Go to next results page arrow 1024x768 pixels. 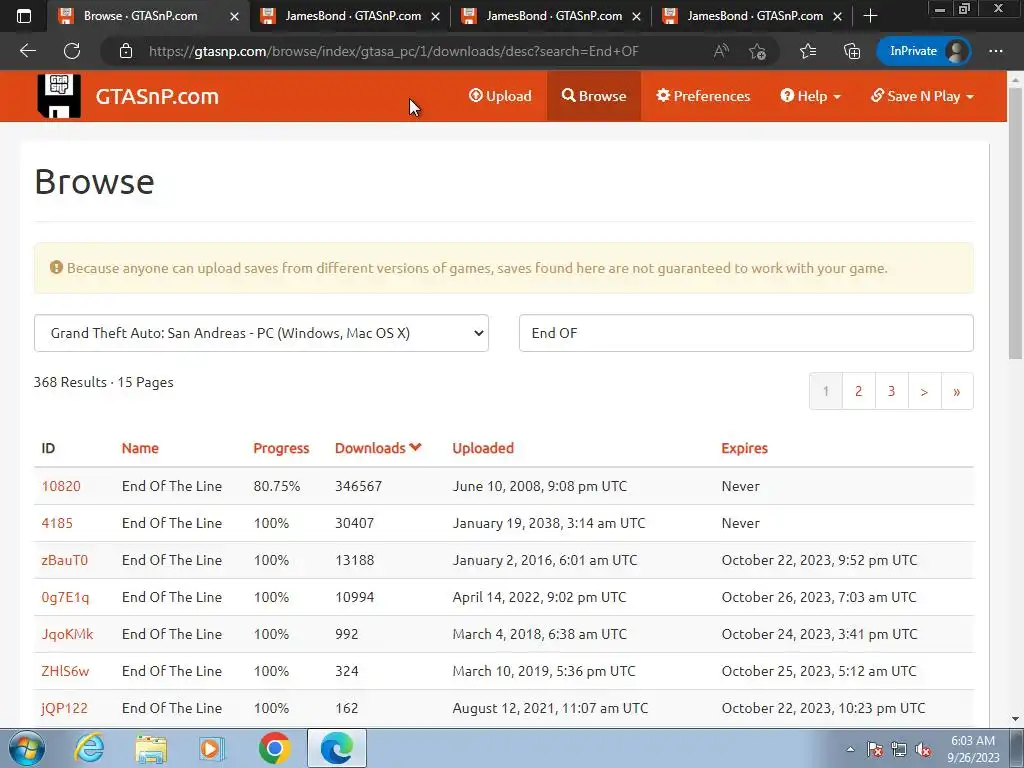pos(924,391)
